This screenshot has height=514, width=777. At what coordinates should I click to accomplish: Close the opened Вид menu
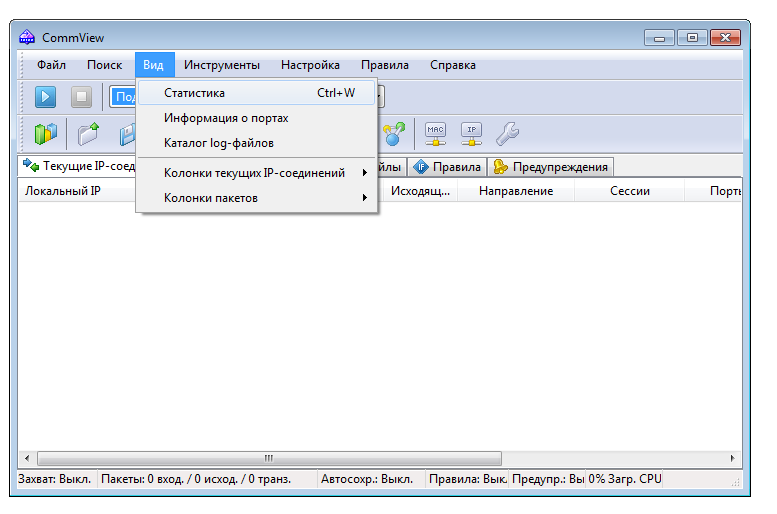pos(155,65)
